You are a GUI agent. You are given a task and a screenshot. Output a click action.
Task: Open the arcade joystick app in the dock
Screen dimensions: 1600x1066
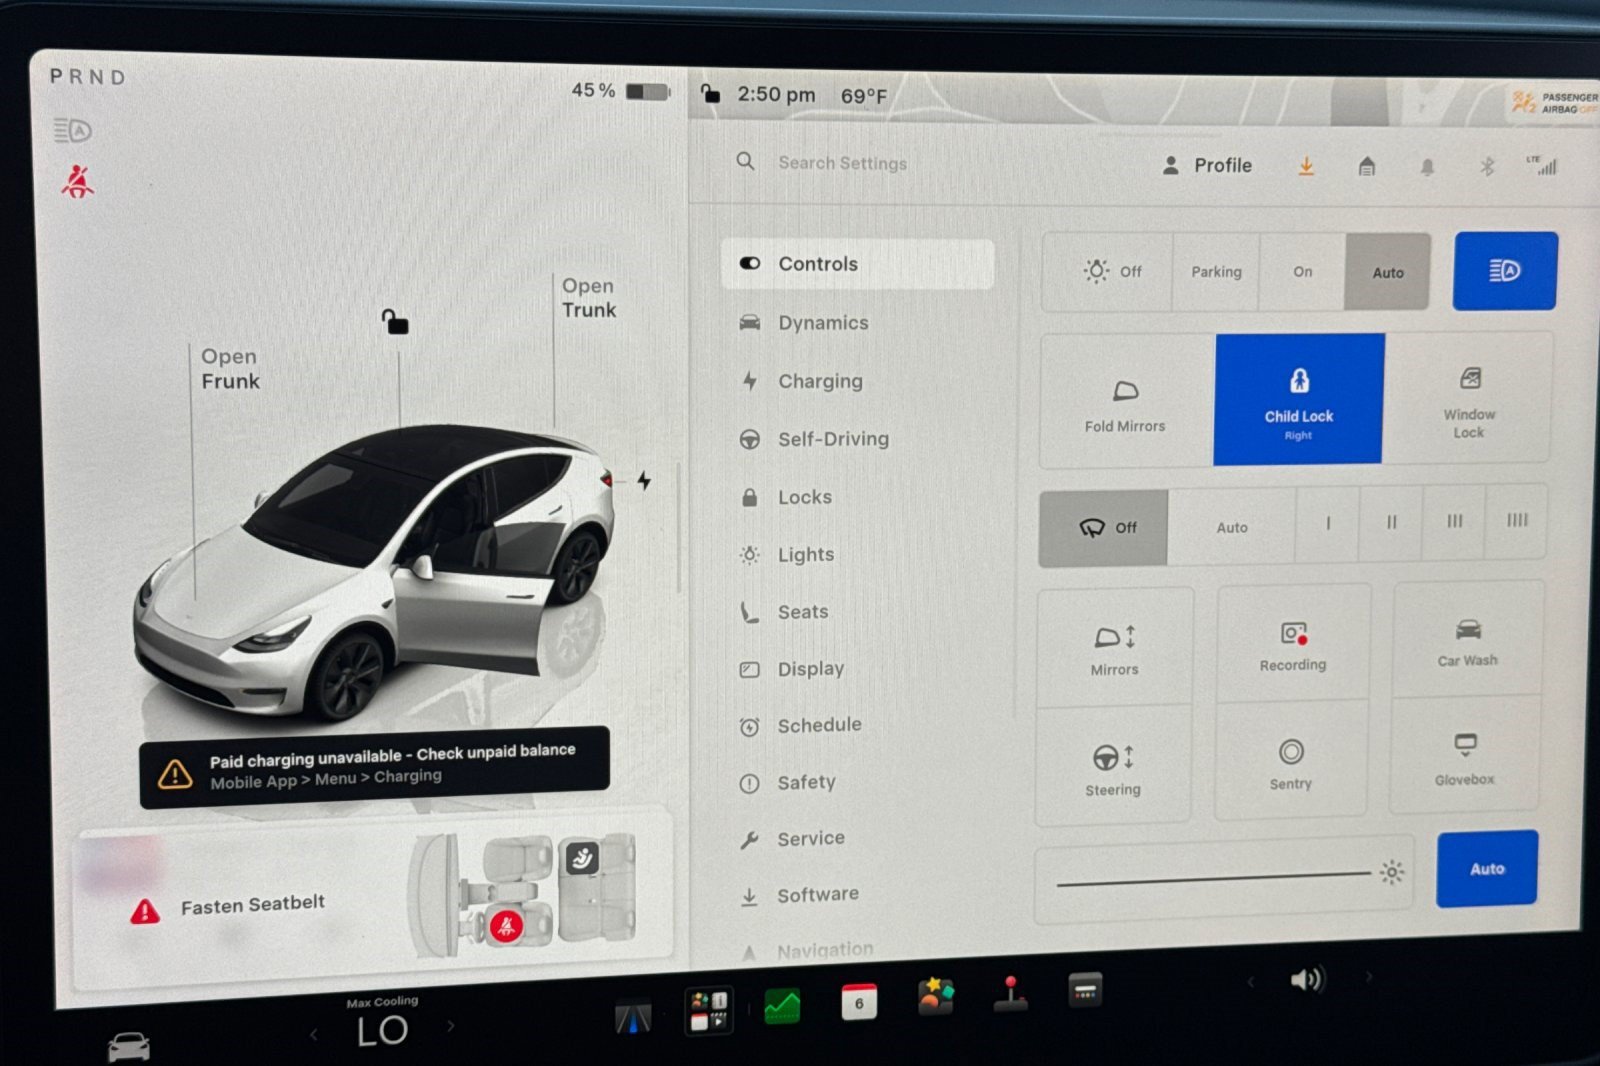point(1011,994)
